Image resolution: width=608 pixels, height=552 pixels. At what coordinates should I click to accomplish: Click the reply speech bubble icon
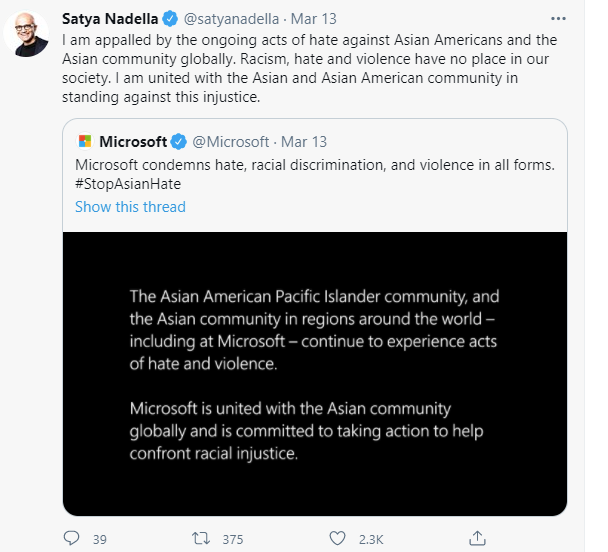[x=71, y=538]
